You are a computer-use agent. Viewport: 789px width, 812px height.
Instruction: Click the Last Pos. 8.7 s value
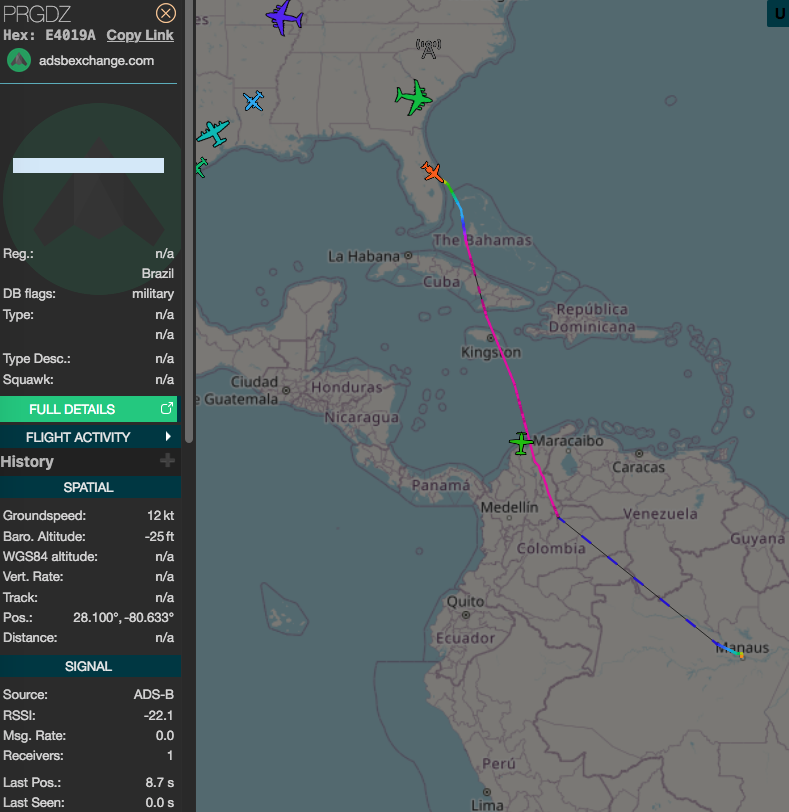(159, 782)
